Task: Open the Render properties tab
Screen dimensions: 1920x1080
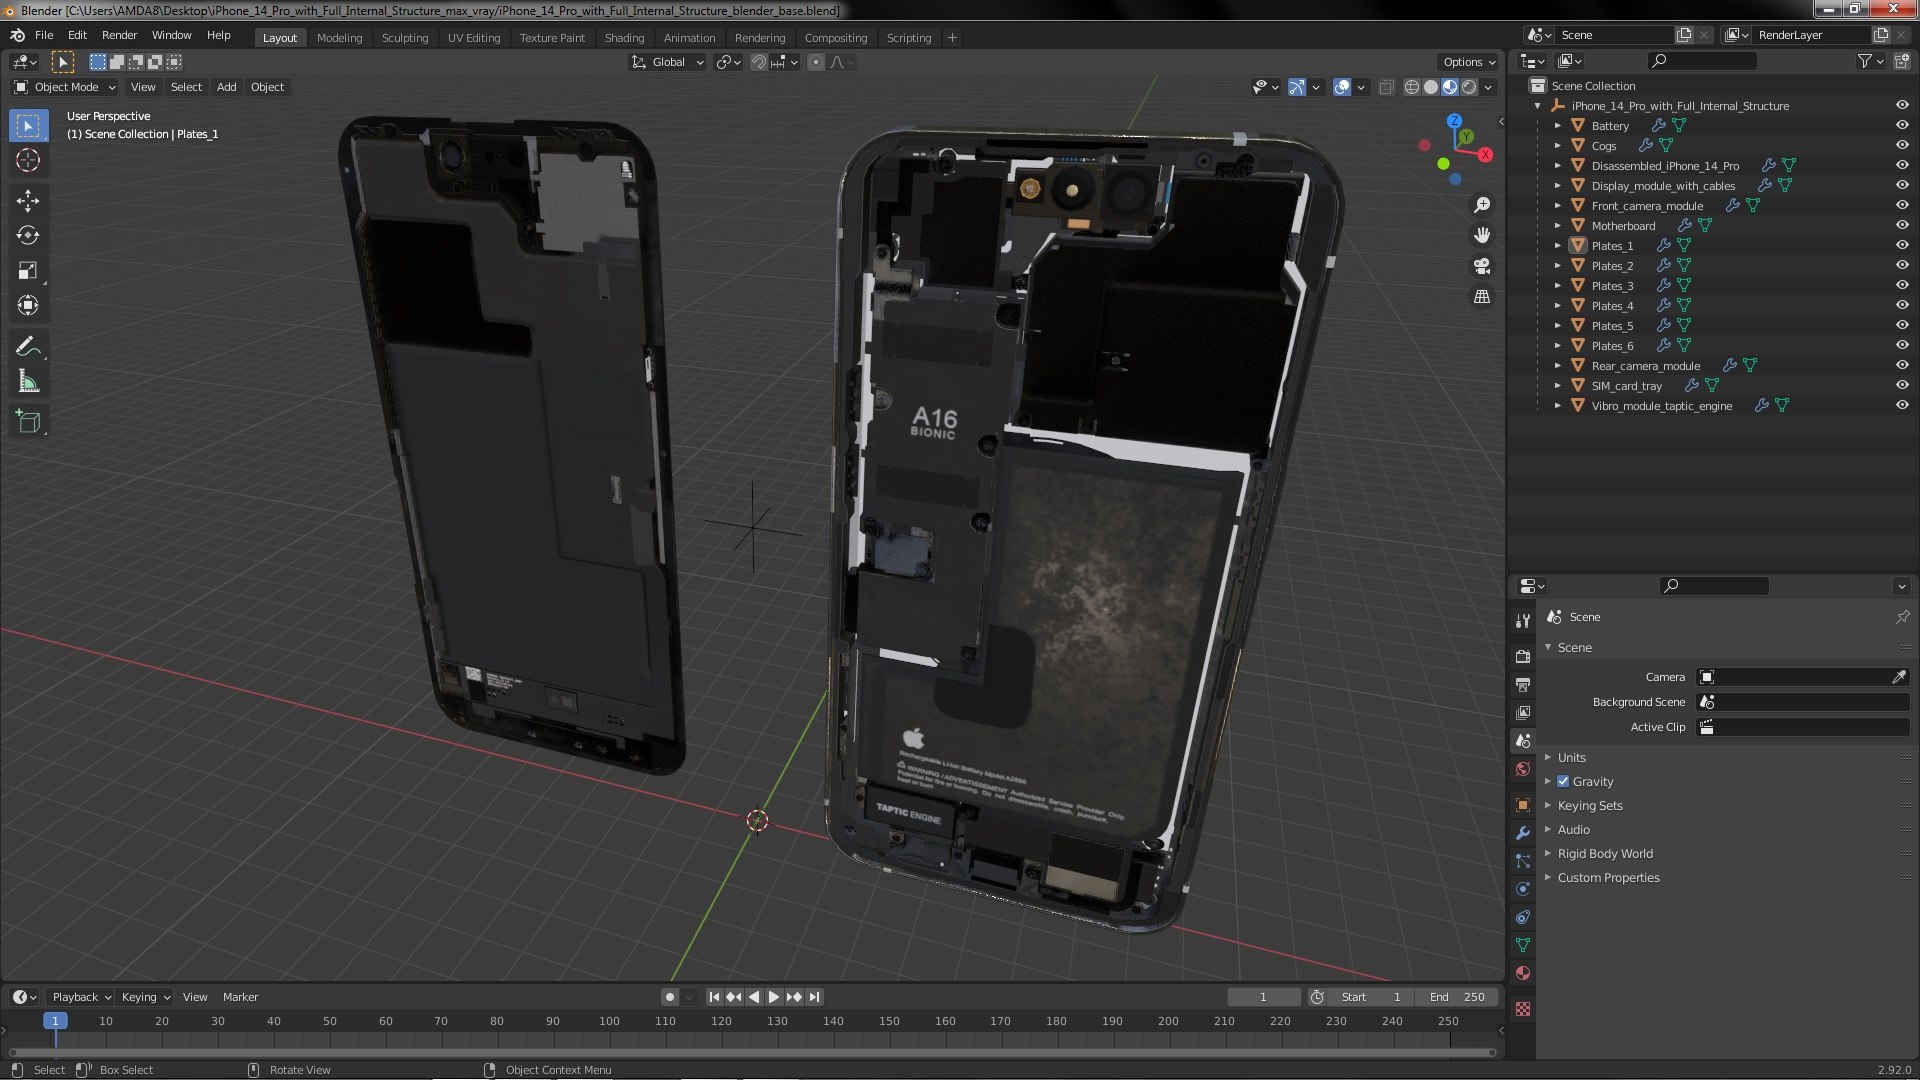Action: click(x=1523, y=657)
